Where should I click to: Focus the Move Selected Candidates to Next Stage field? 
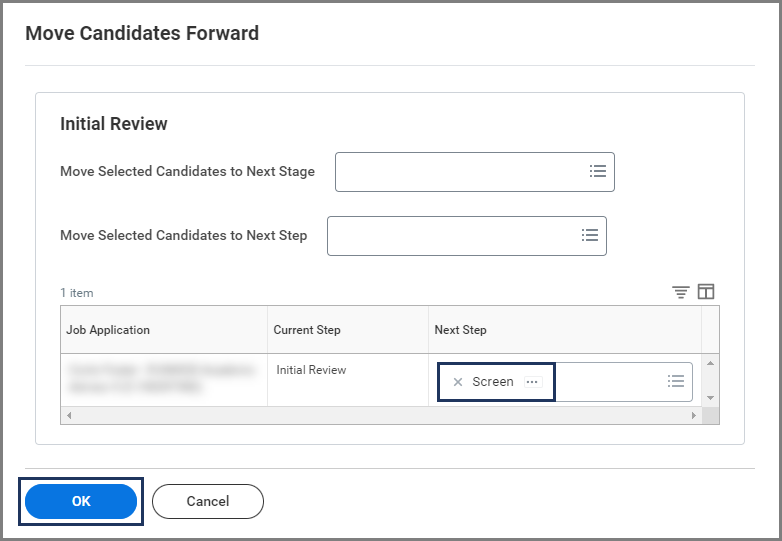coord(460,171)
